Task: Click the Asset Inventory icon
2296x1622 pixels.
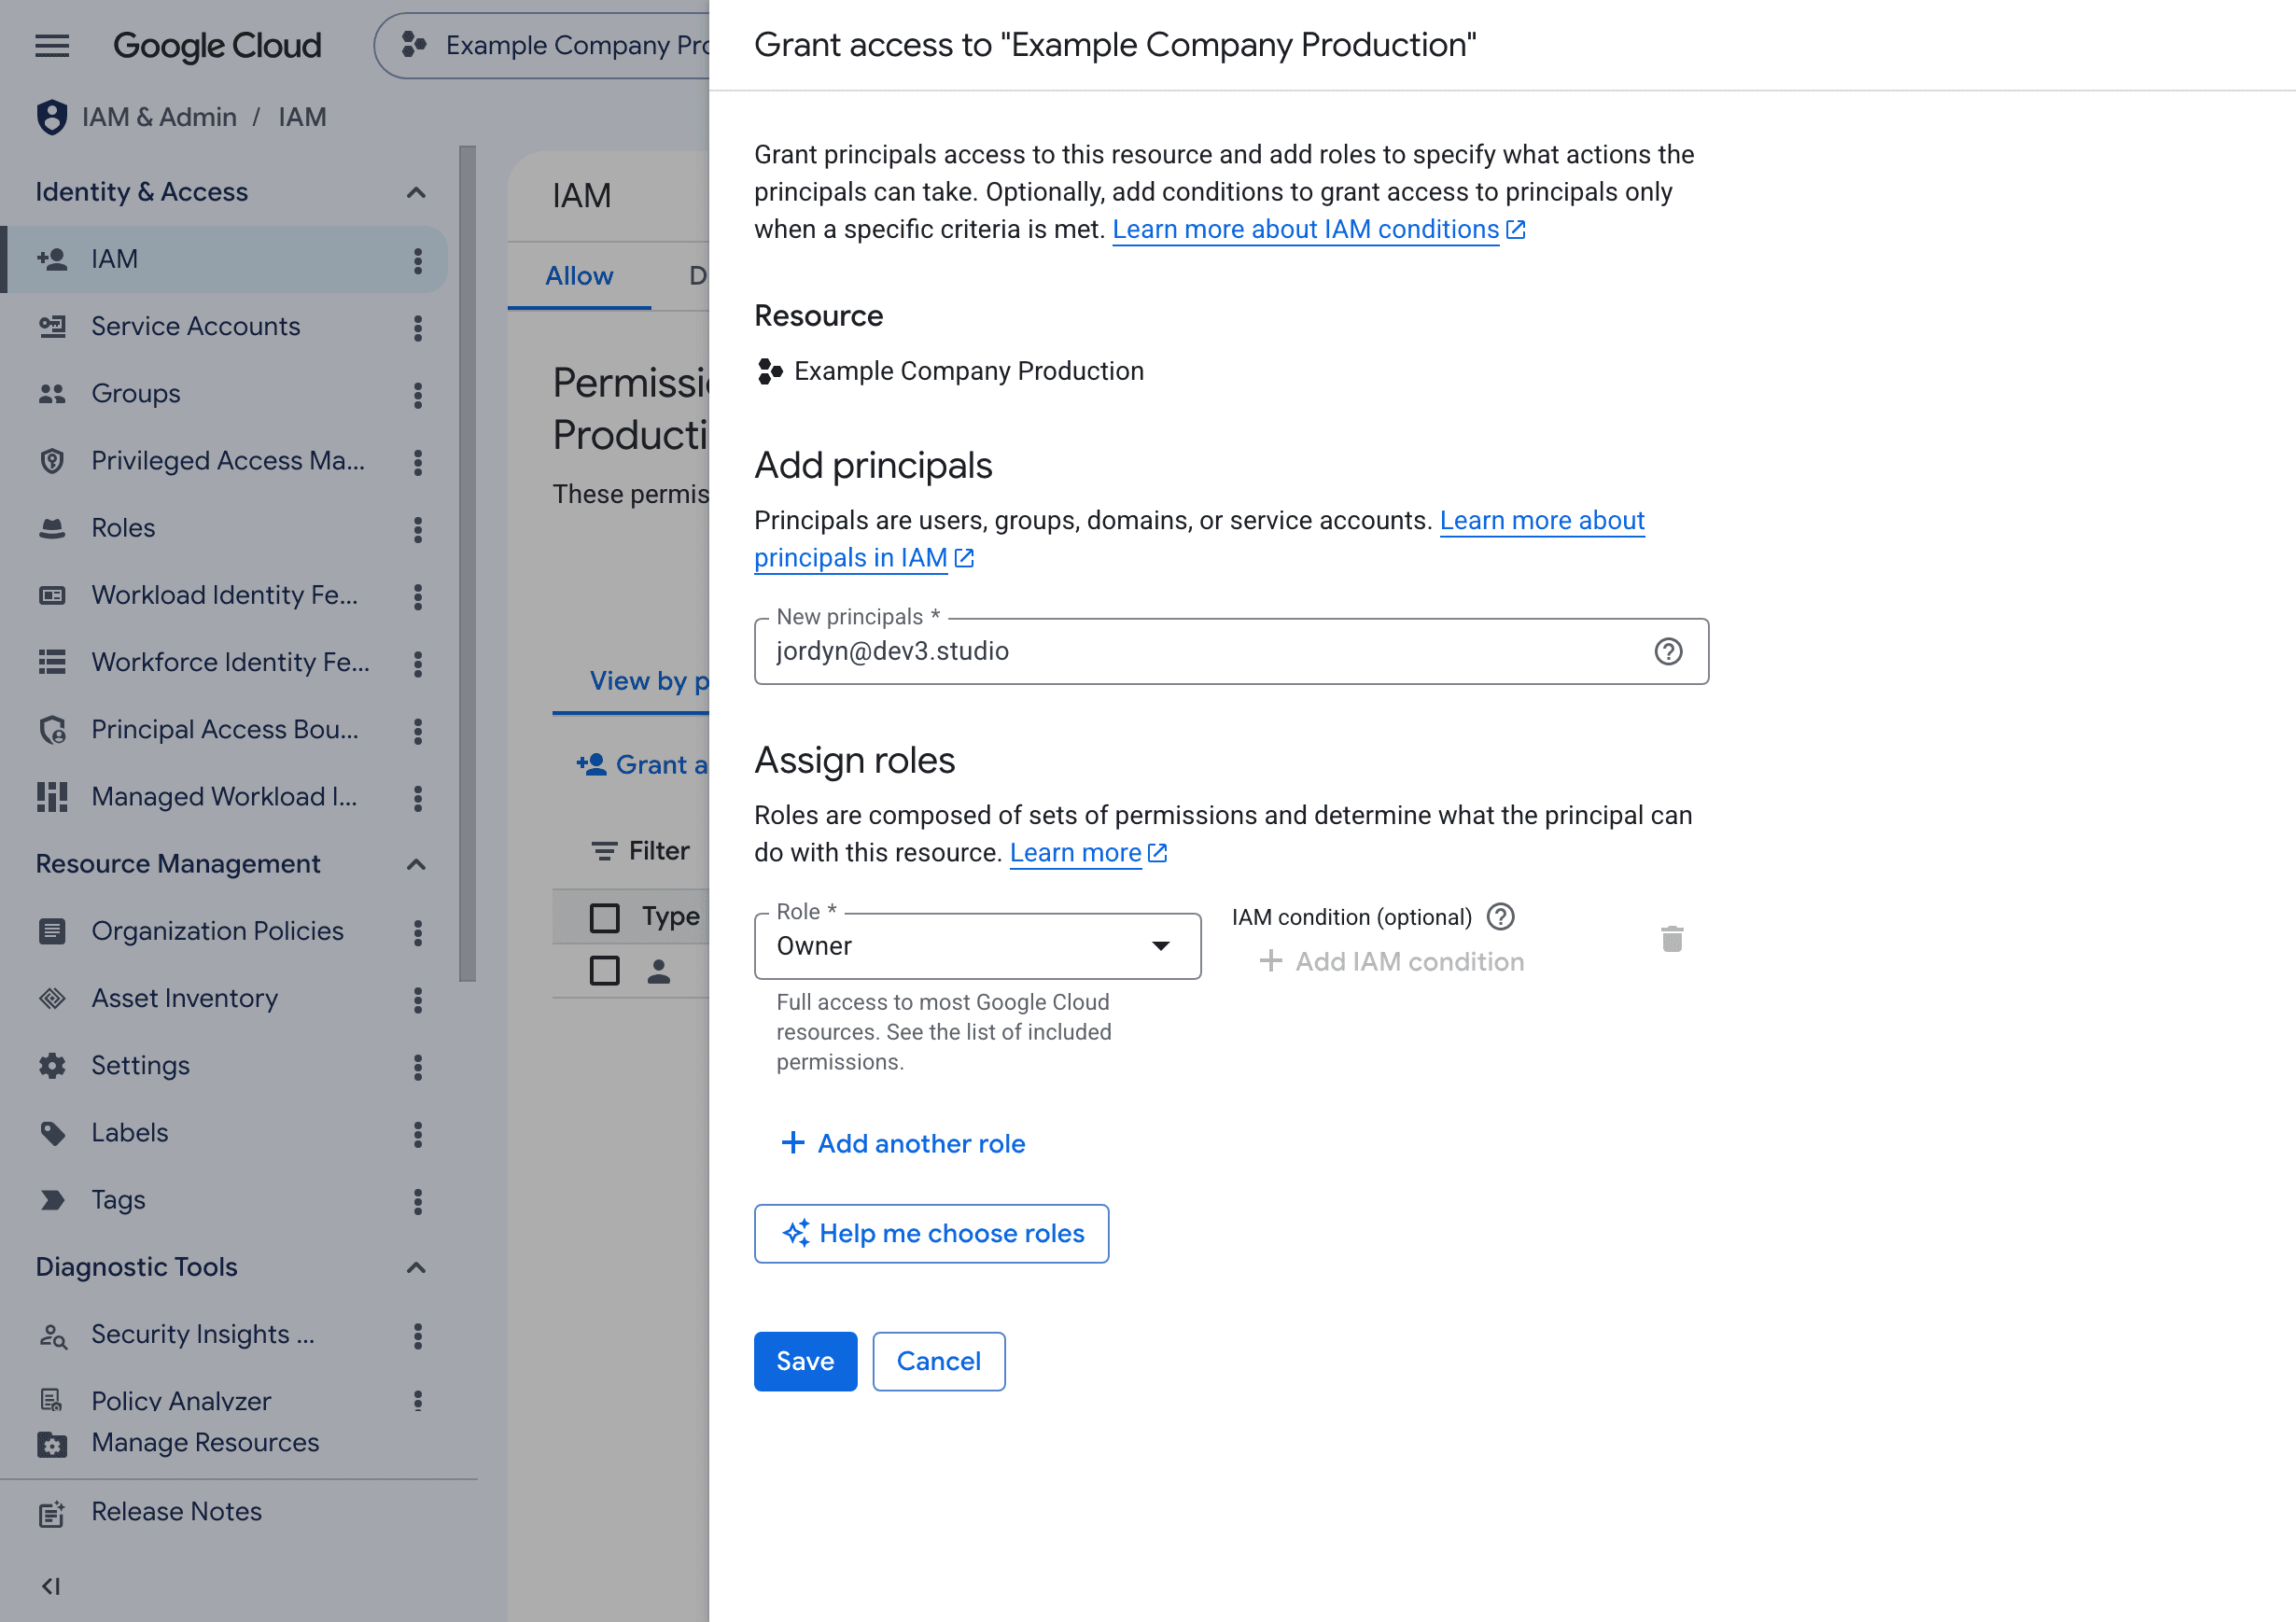Action: coord(52,998)
